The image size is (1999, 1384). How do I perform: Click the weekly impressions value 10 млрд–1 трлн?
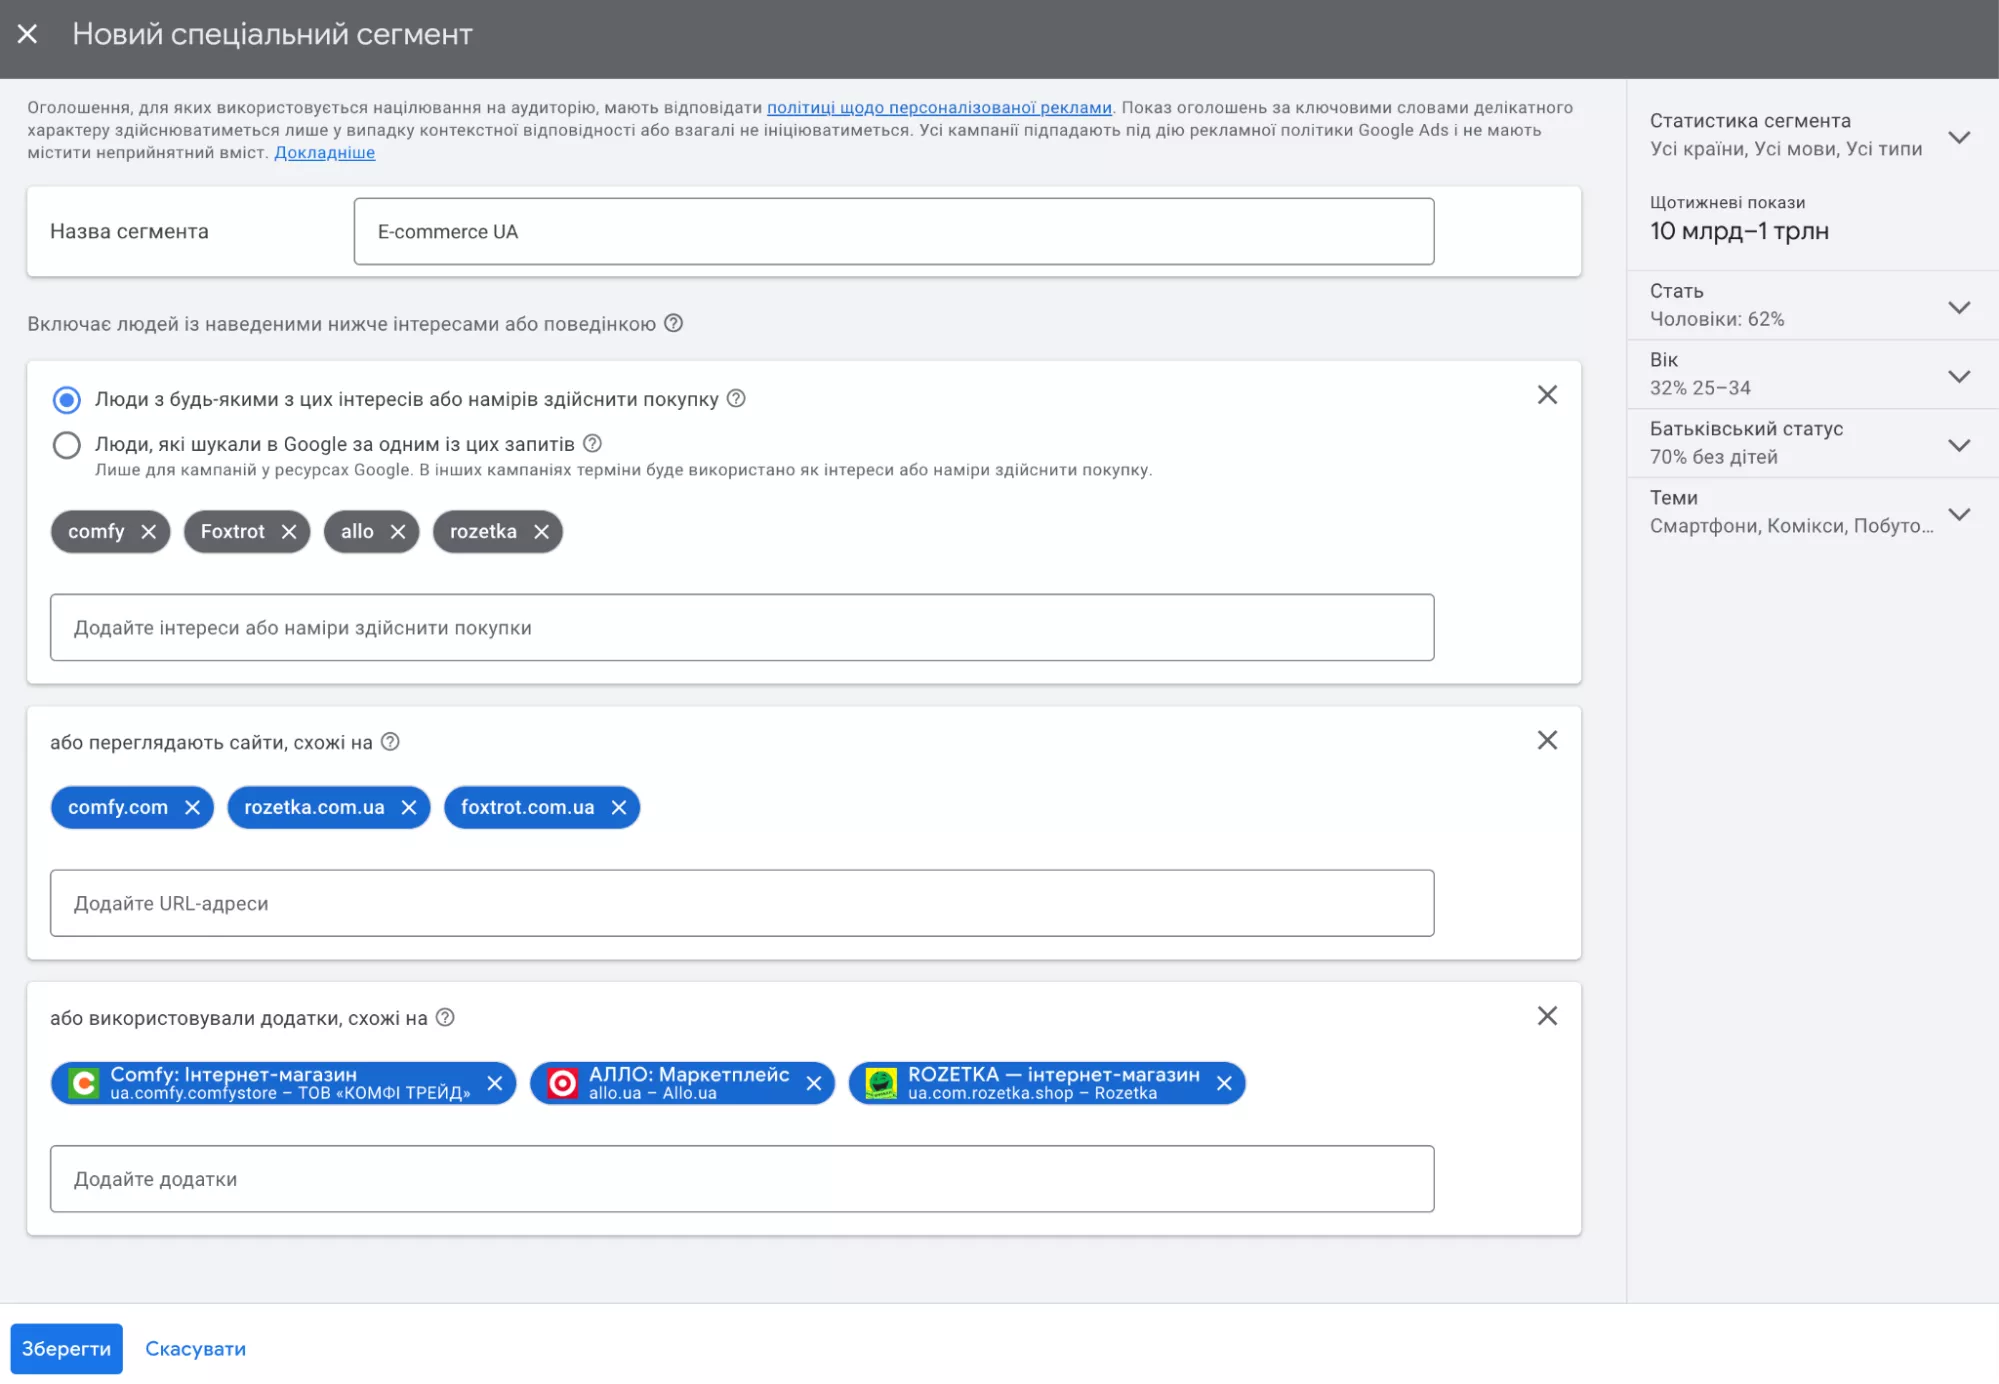click(x=1739, y=231)
